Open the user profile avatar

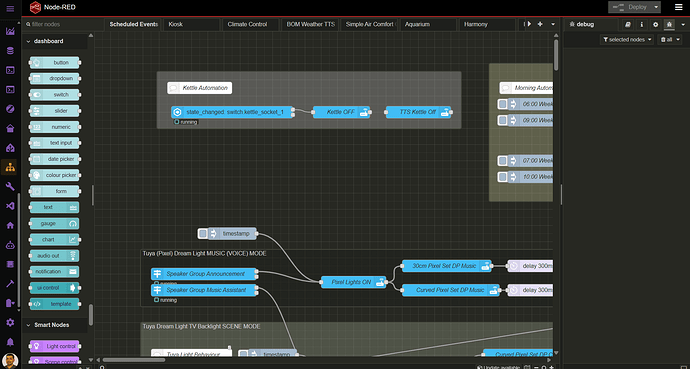click(10, 361)
